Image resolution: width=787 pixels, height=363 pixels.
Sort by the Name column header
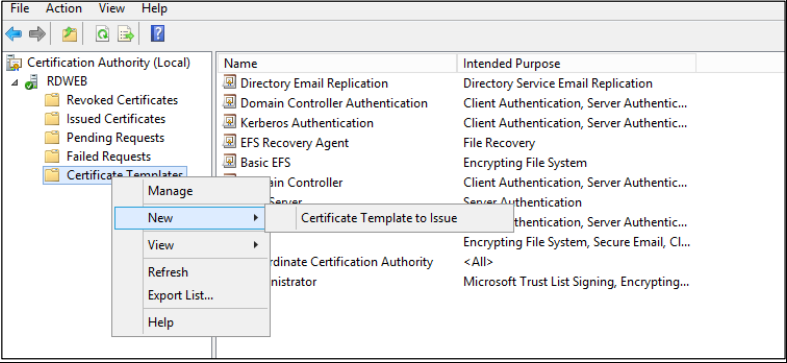(x=338, y=64)
